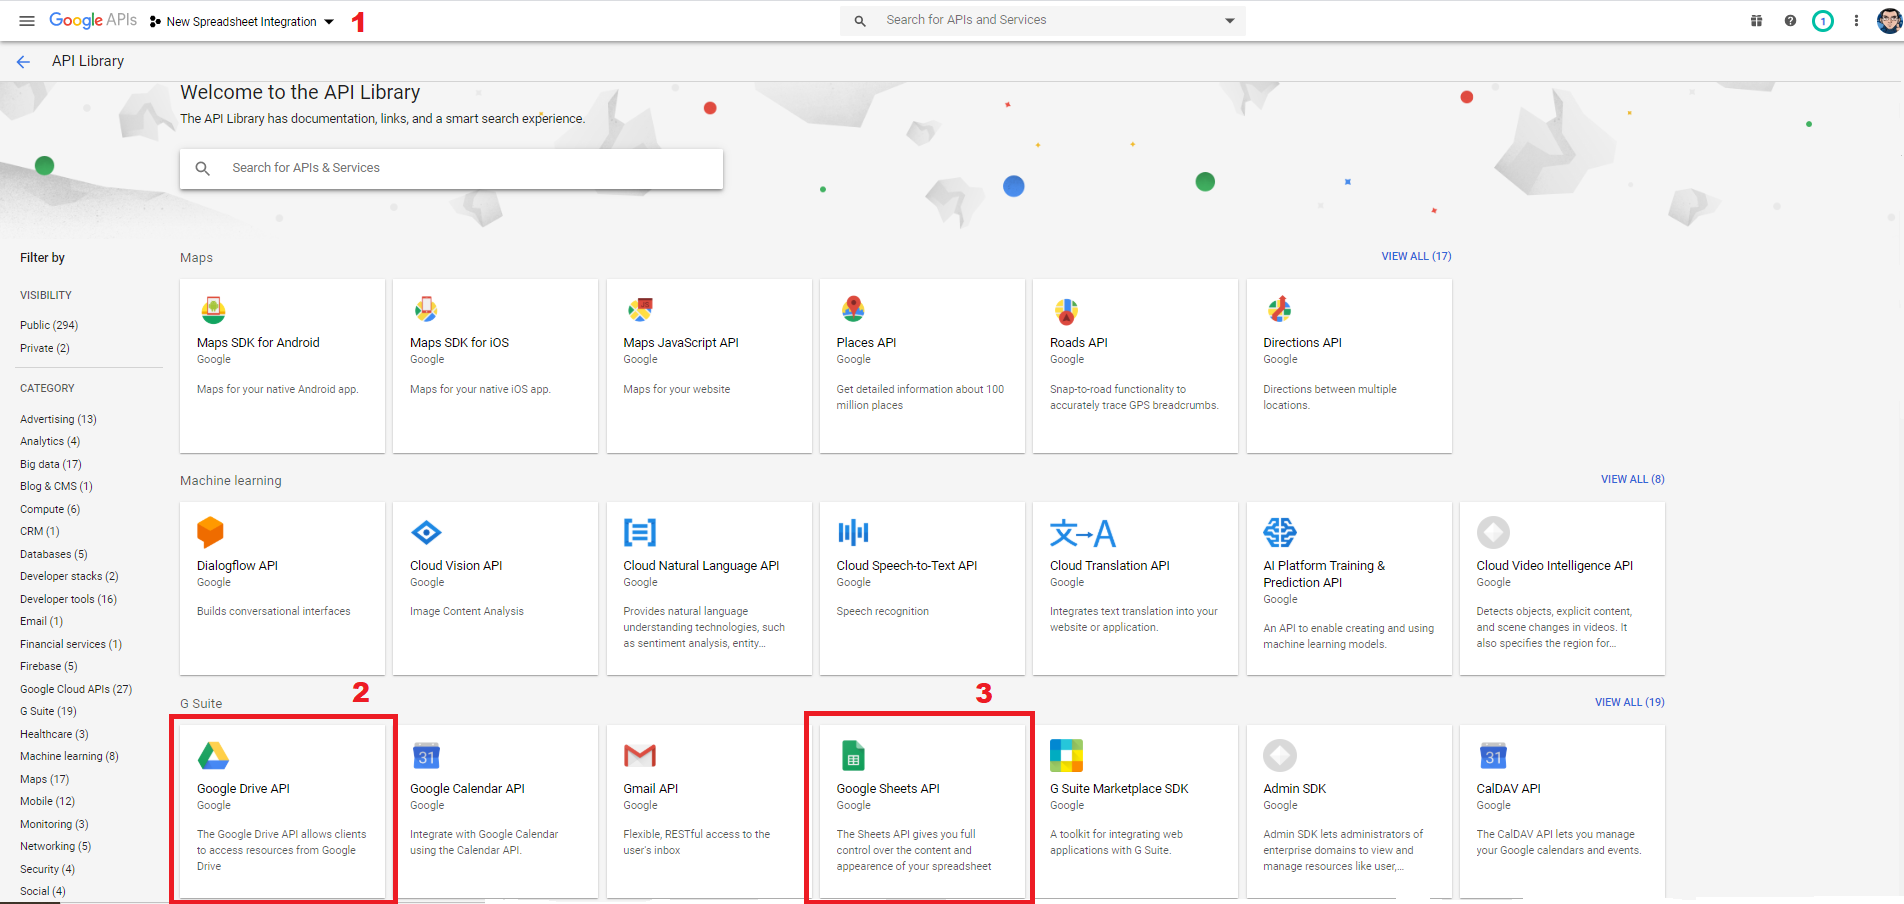This screenshot has width=1904, height=904.
Task: Open the Google Calendar API icon
Action: point(426,756)
